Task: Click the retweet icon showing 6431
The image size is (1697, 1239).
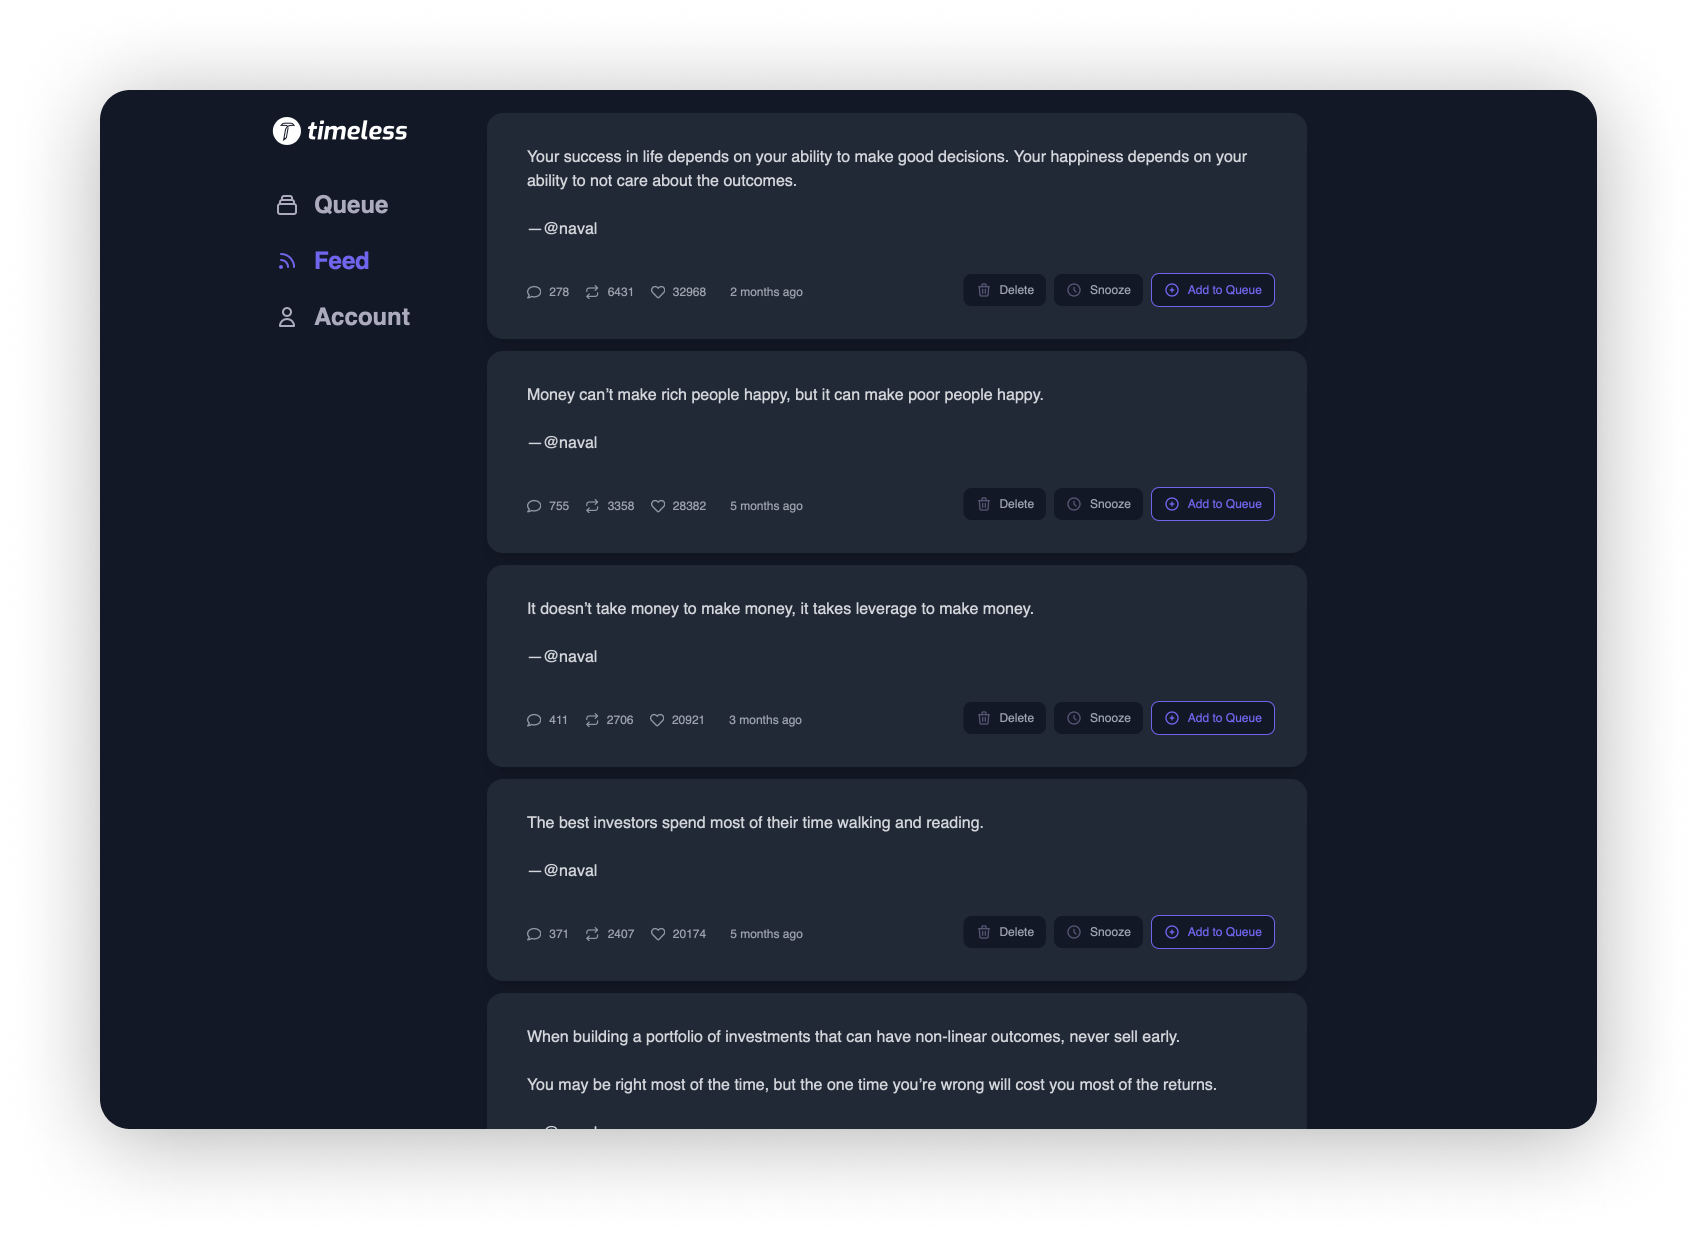Action: [x=592, y=292]
